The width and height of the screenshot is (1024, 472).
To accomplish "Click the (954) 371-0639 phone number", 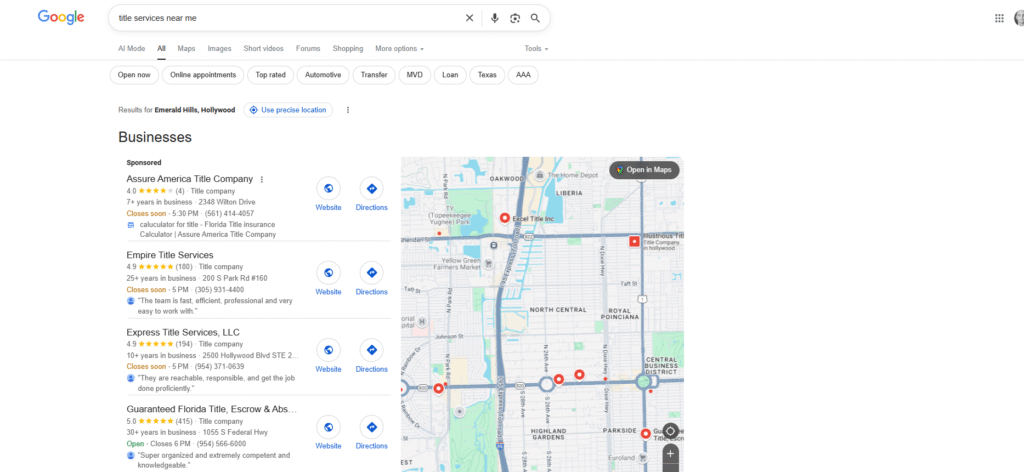I will click(x=221, y=367).
